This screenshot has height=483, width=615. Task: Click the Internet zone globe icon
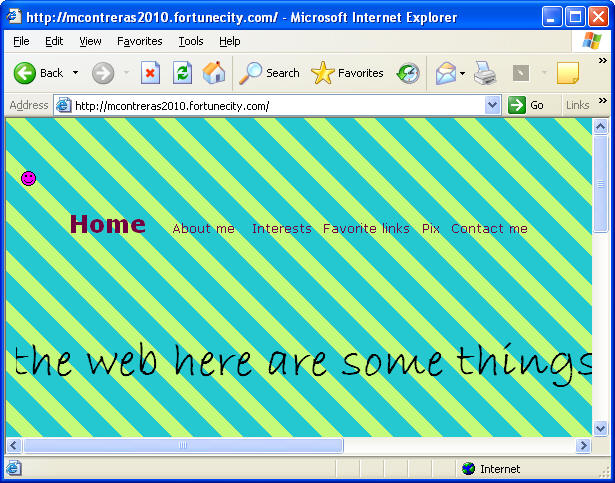tap(468, 469)
